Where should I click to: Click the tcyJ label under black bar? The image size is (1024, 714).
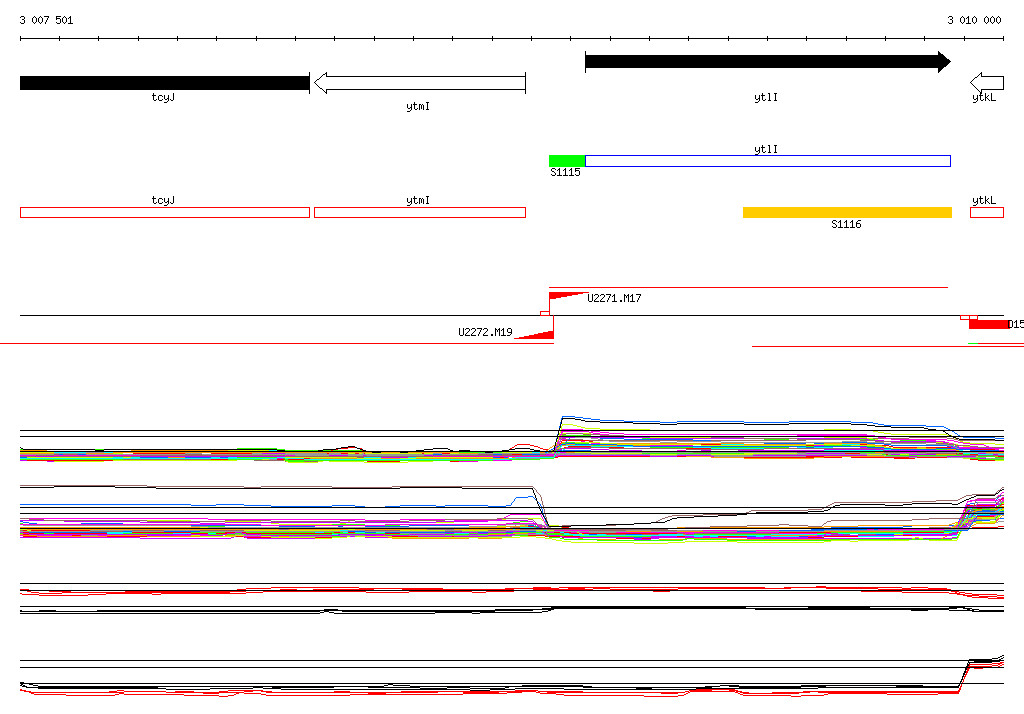coord(163,97)
